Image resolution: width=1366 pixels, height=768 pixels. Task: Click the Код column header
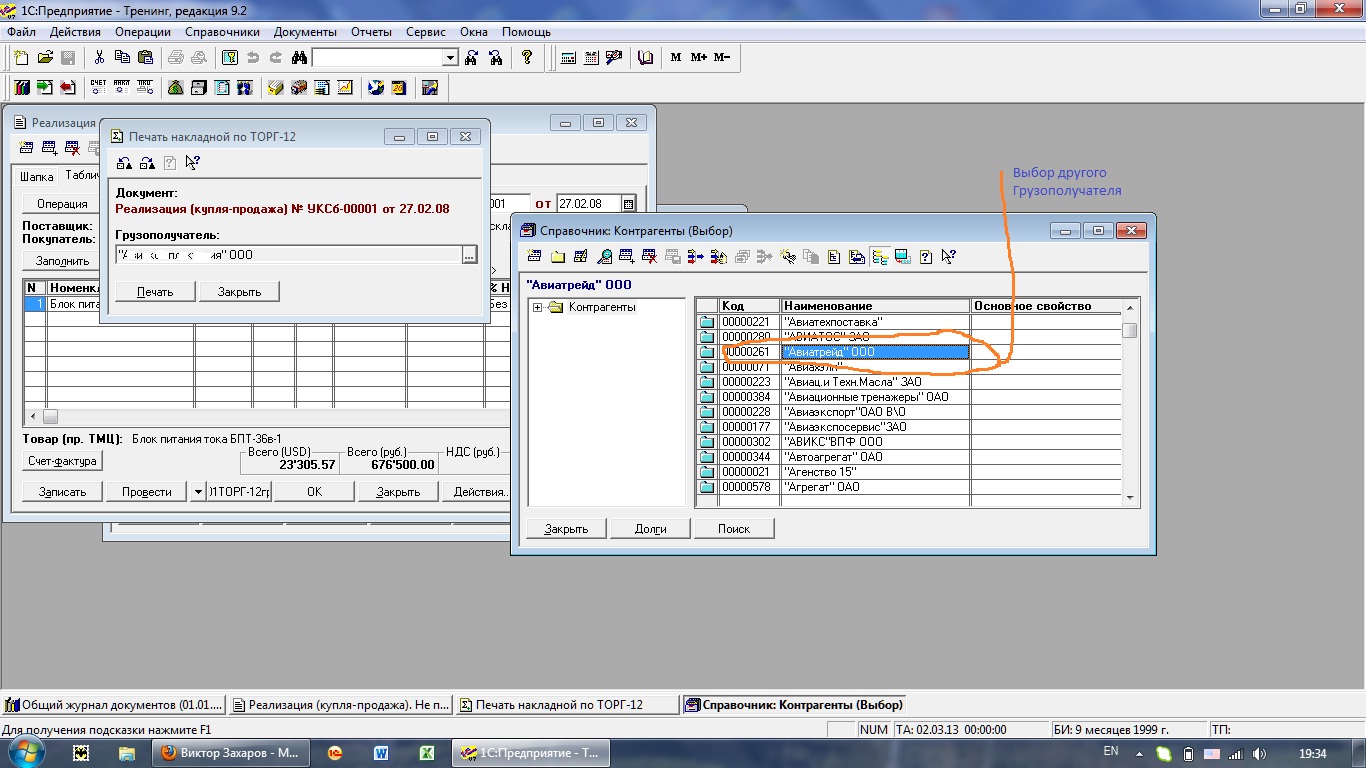(x=749, y=306)
